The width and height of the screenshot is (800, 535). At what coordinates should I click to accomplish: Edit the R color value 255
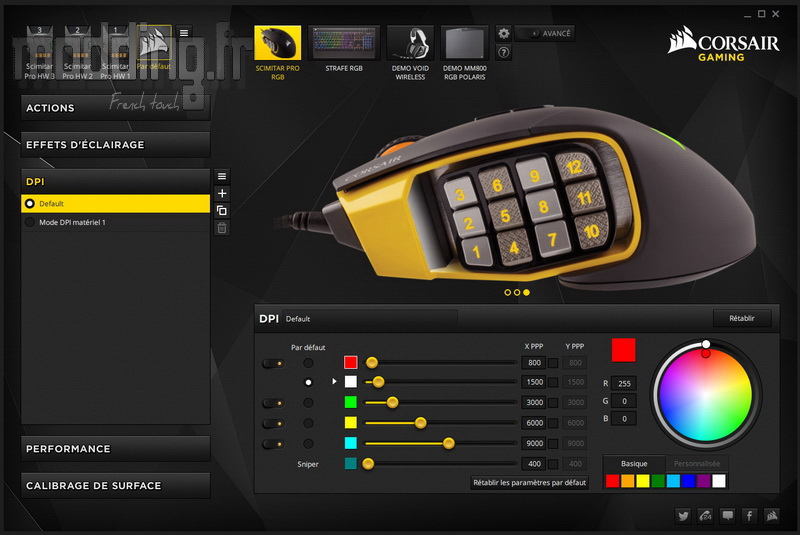click(624, 384)
